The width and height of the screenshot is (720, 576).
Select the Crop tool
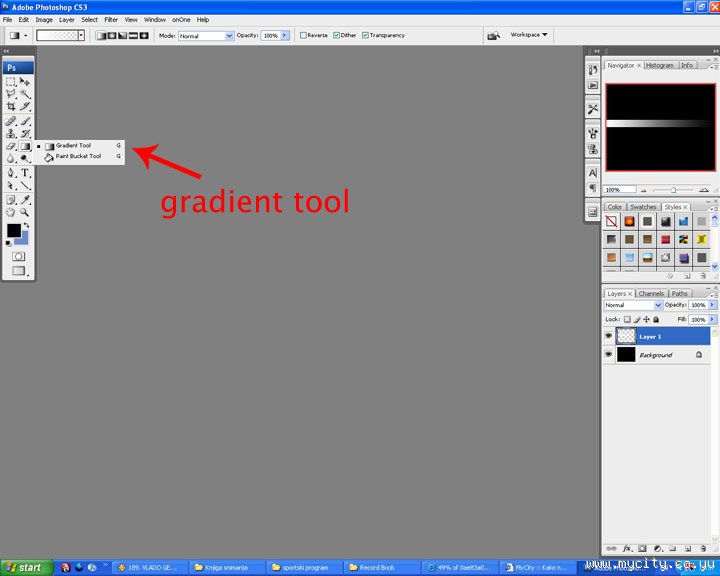coord(11,107)
